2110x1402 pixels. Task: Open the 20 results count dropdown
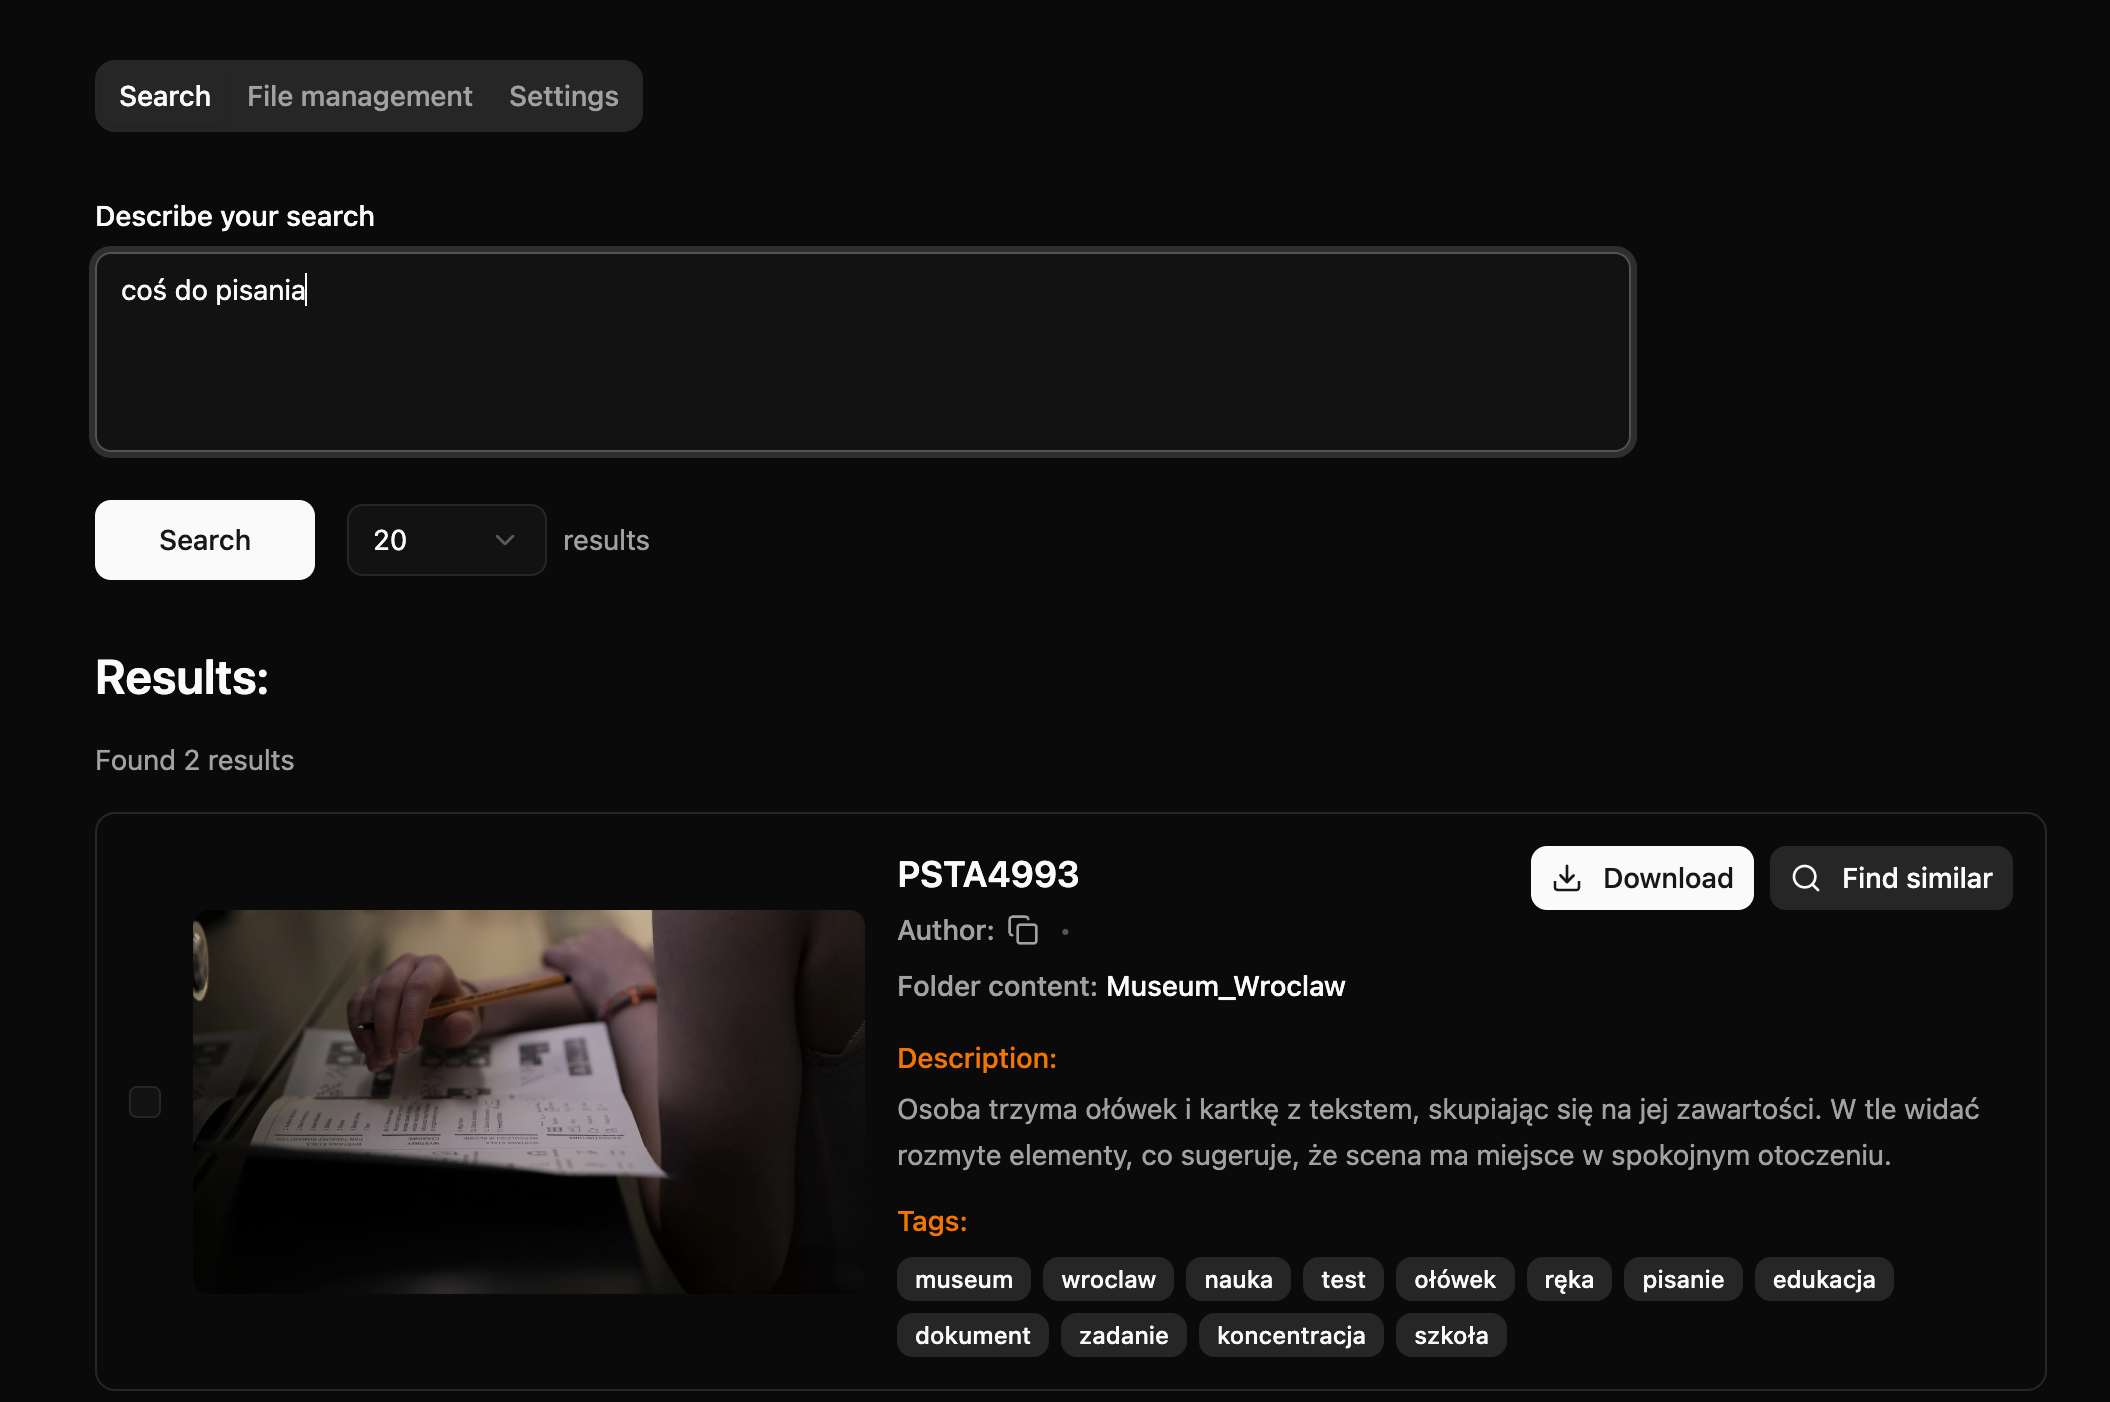coord(446,540)
